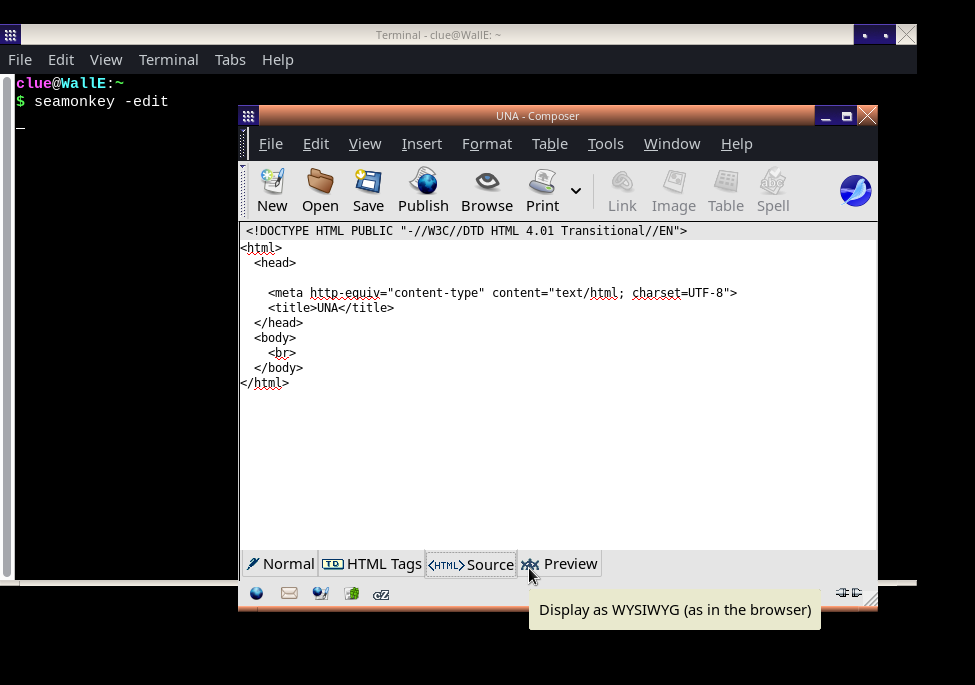Click the Table toolbar icon
Viewport: 975px width, 685px height.
pos(726,190)
